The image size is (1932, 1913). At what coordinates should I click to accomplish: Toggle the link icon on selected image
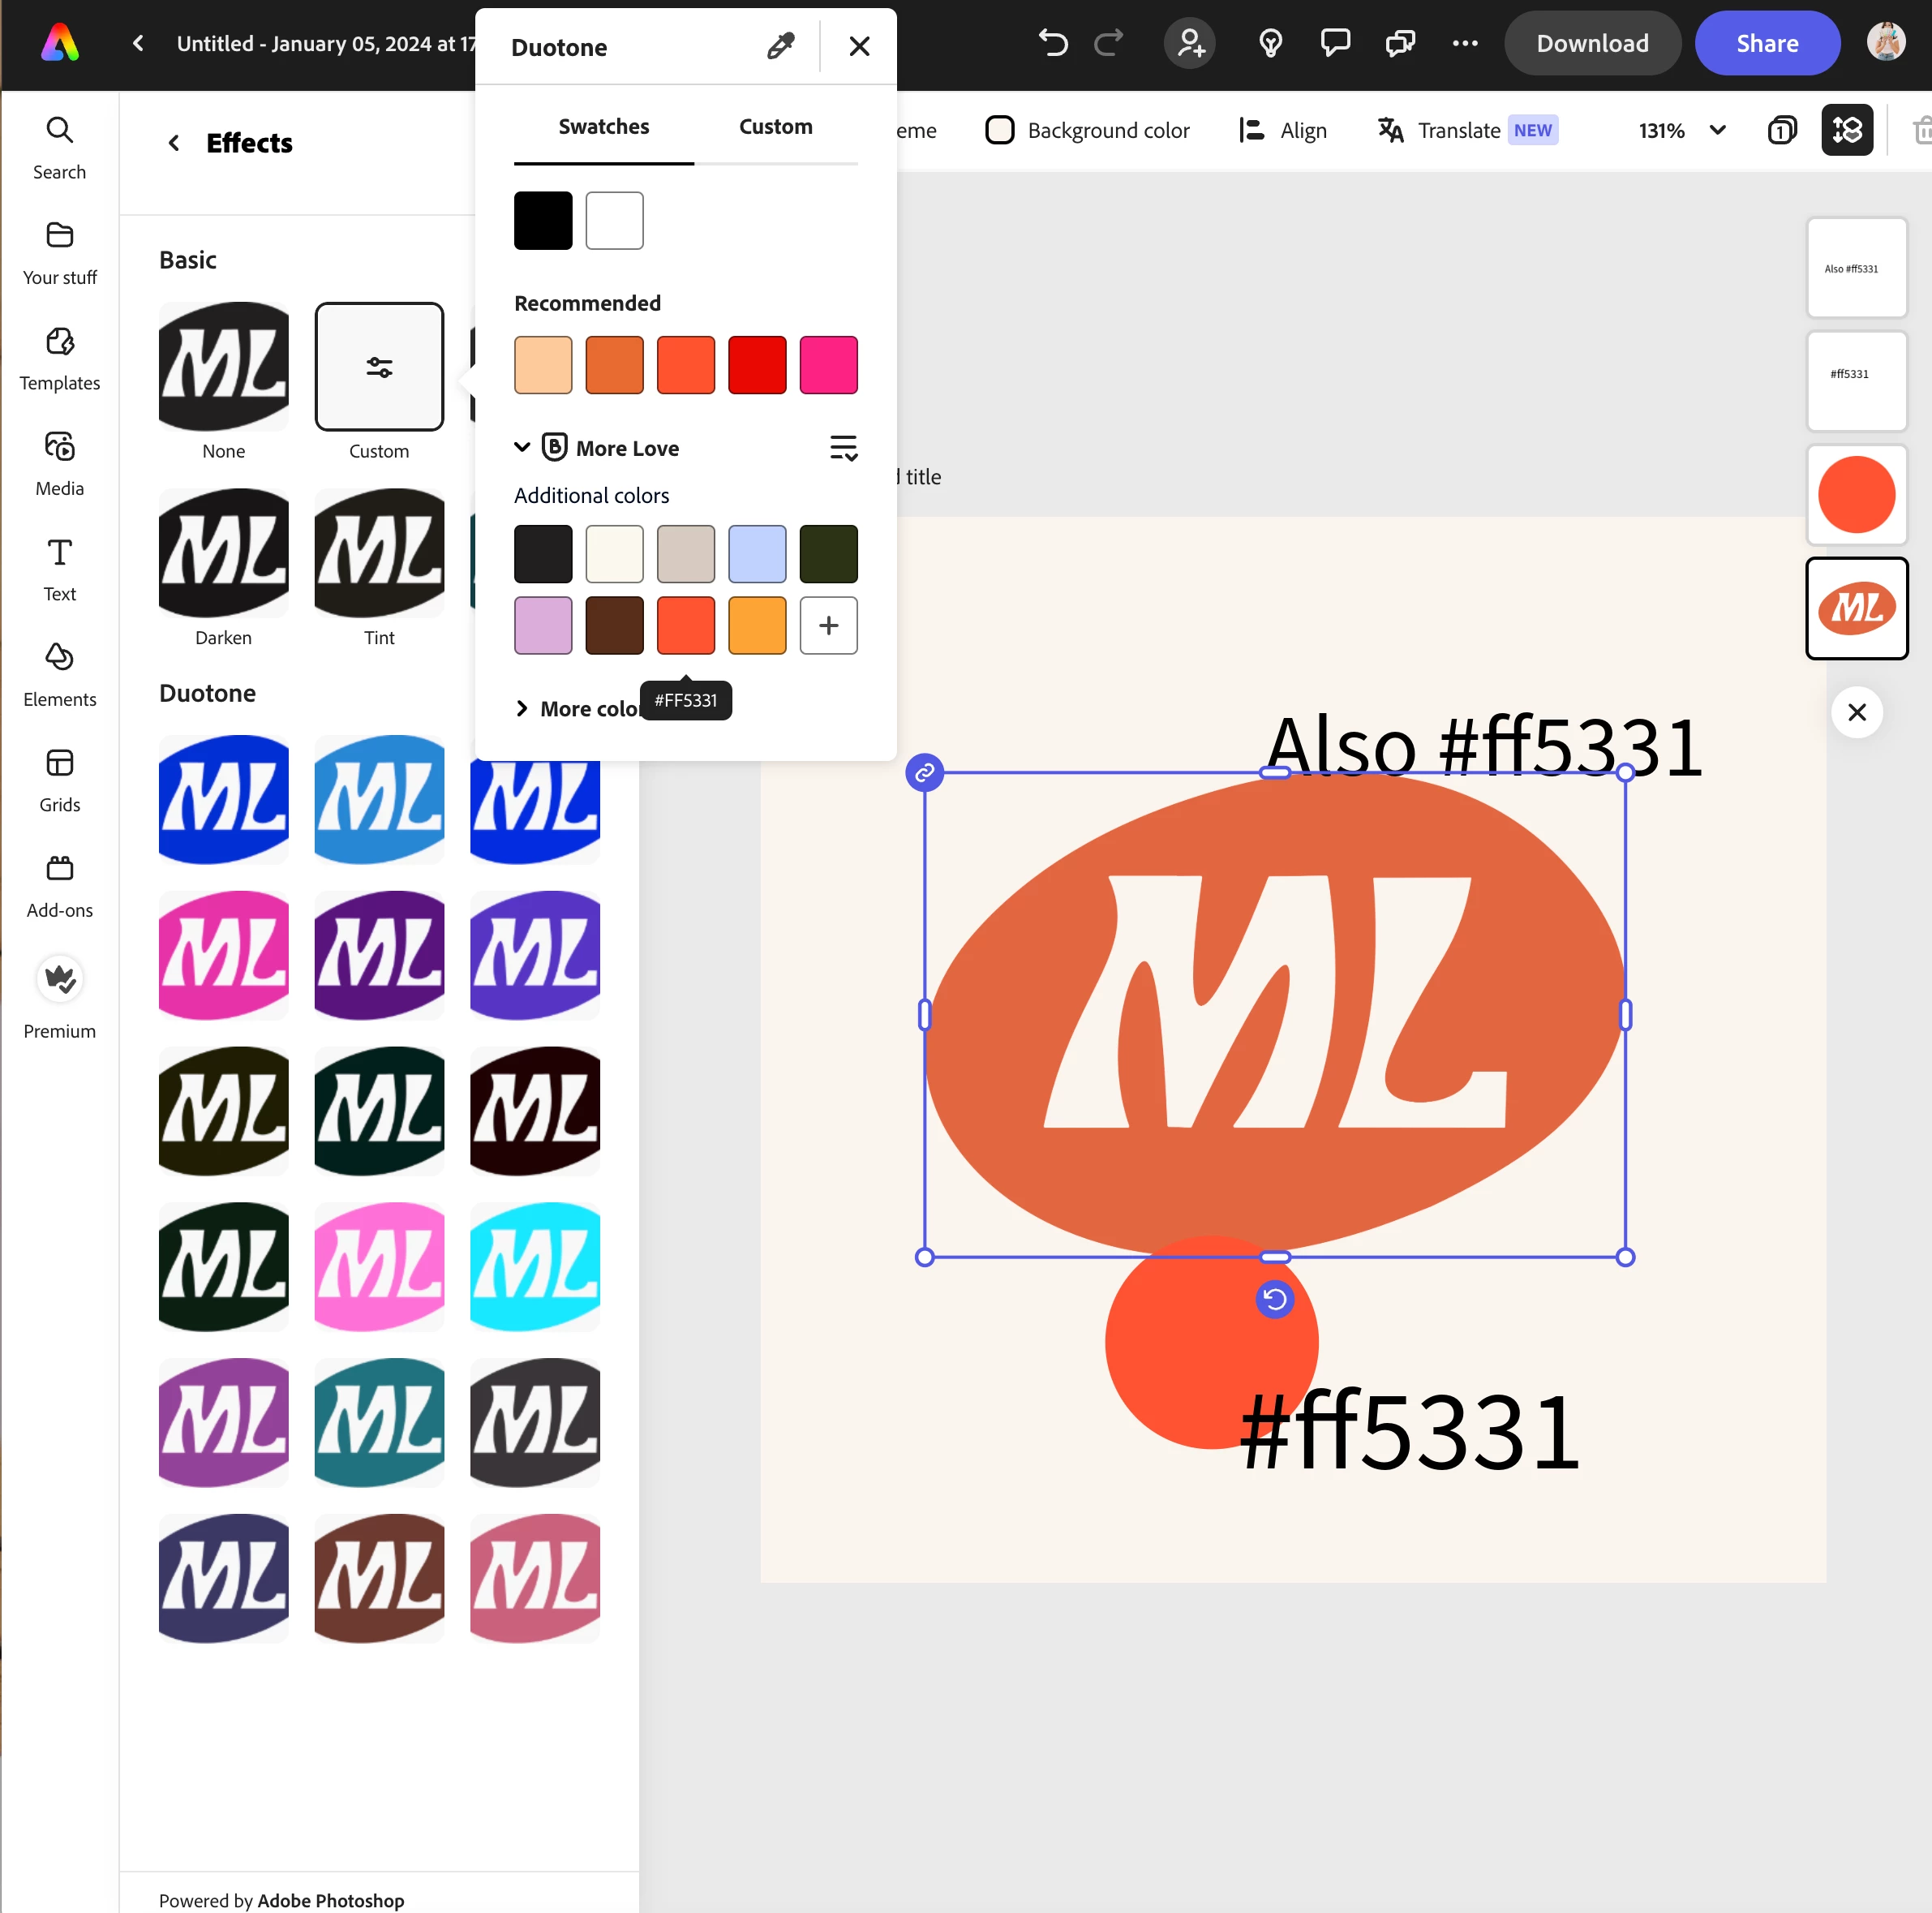point(924,772)
